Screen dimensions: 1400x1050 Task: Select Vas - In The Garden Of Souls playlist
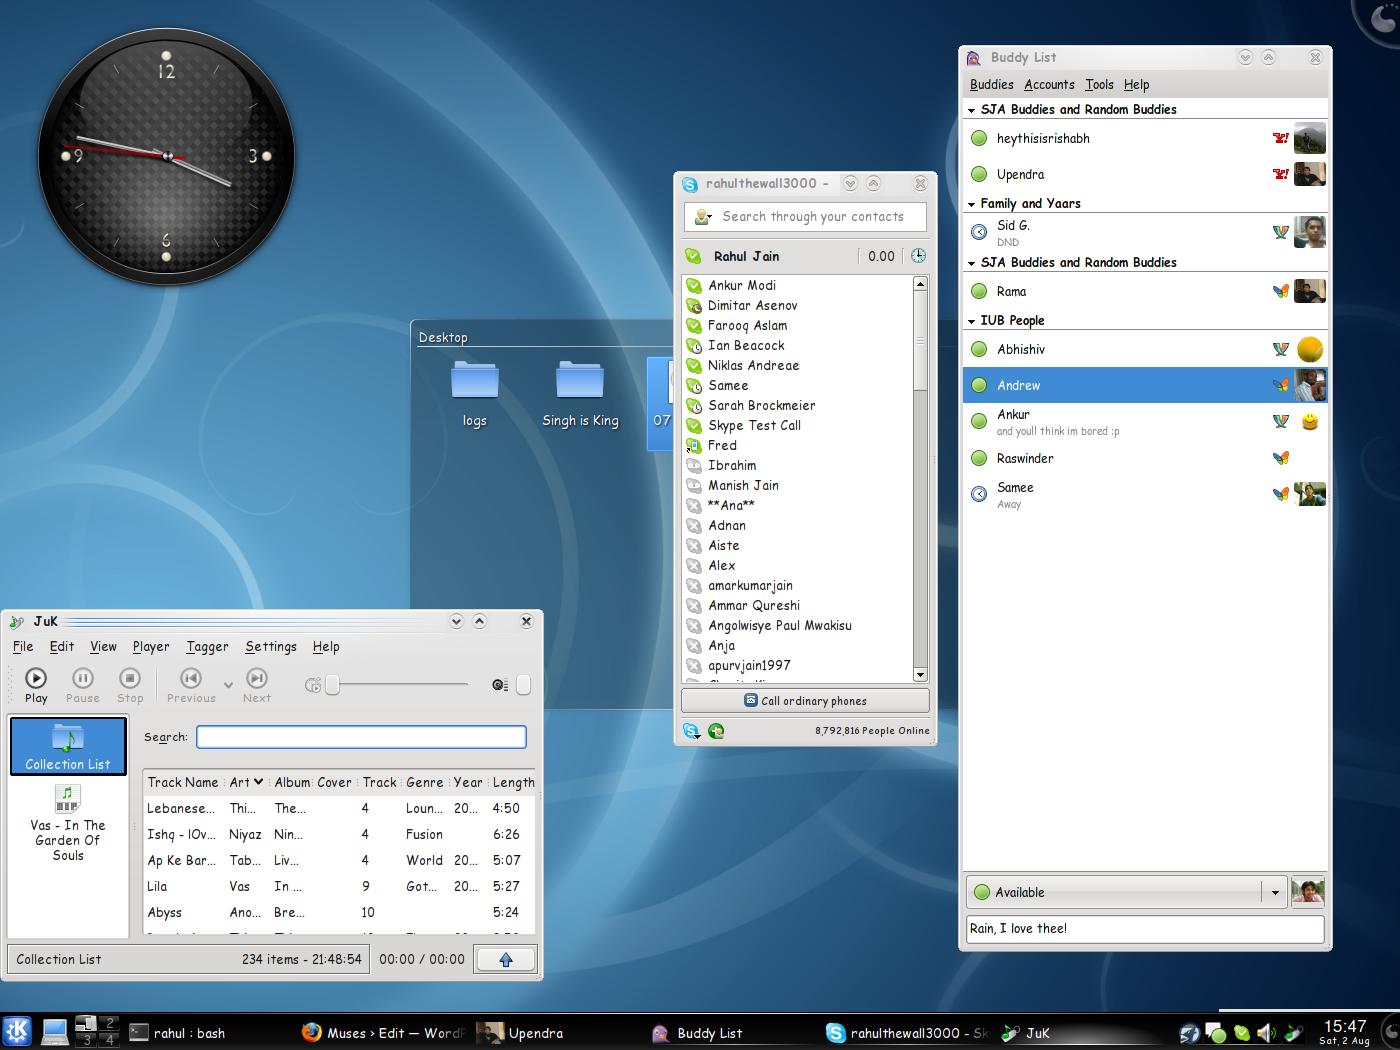click(68, 823)
